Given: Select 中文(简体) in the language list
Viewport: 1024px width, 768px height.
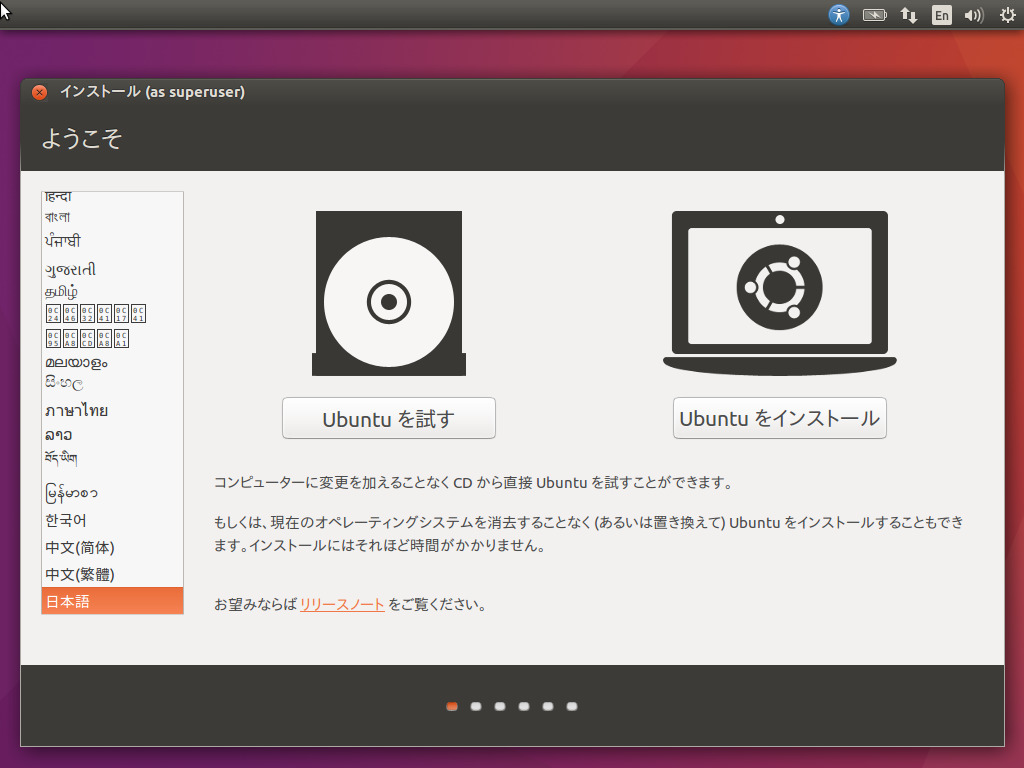Looking at the screenshot, I should pos(112,547).
